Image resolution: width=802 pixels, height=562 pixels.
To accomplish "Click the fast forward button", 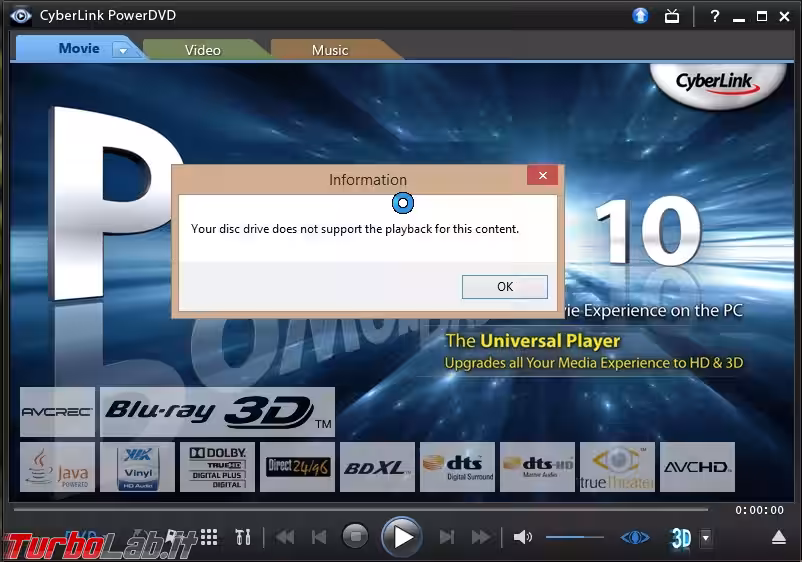I will [x=481, y=537].
